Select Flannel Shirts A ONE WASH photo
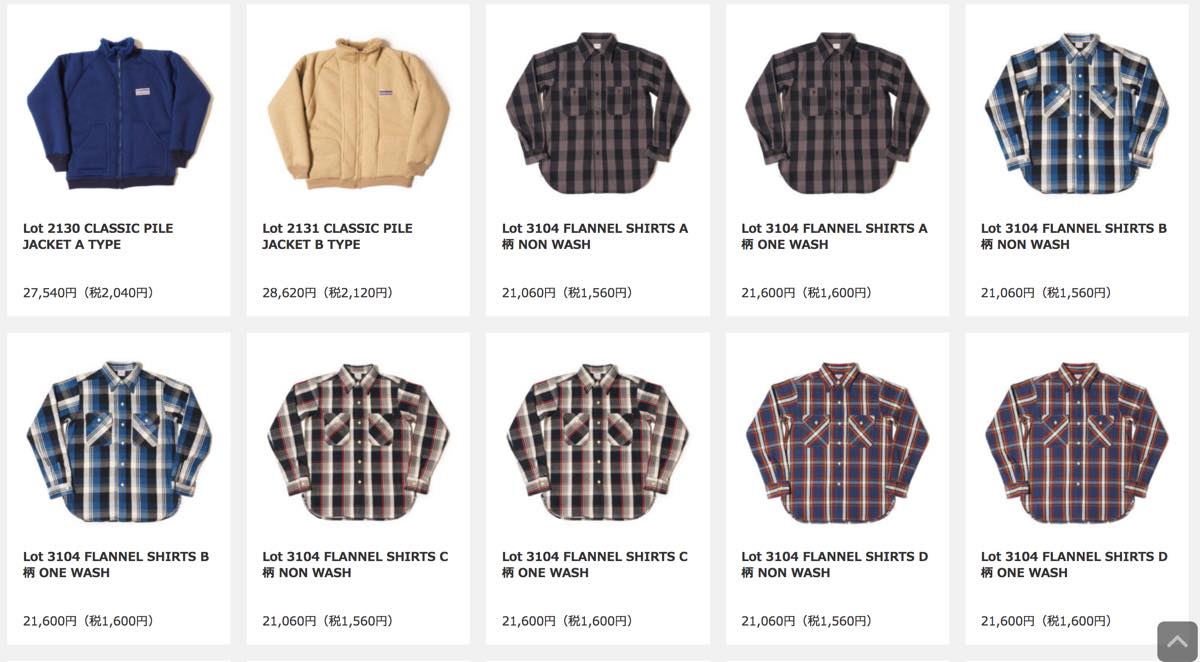The width and height of the screenshot is (1200, 662). [837, 114]
